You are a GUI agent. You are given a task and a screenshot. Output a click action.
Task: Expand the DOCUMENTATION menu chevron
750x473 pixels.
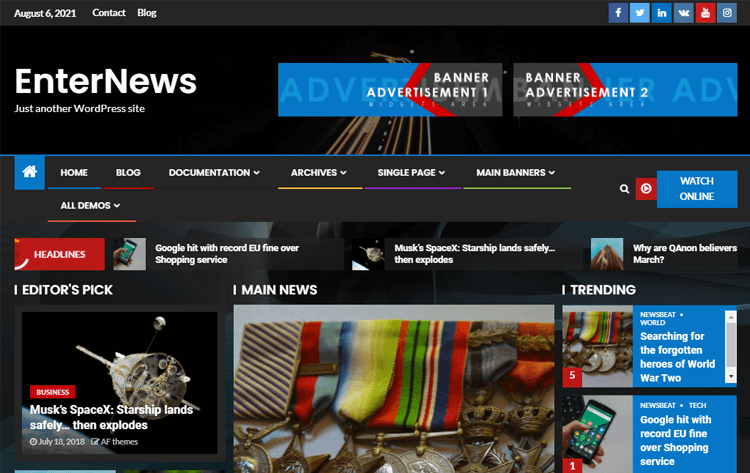(257, 173)
